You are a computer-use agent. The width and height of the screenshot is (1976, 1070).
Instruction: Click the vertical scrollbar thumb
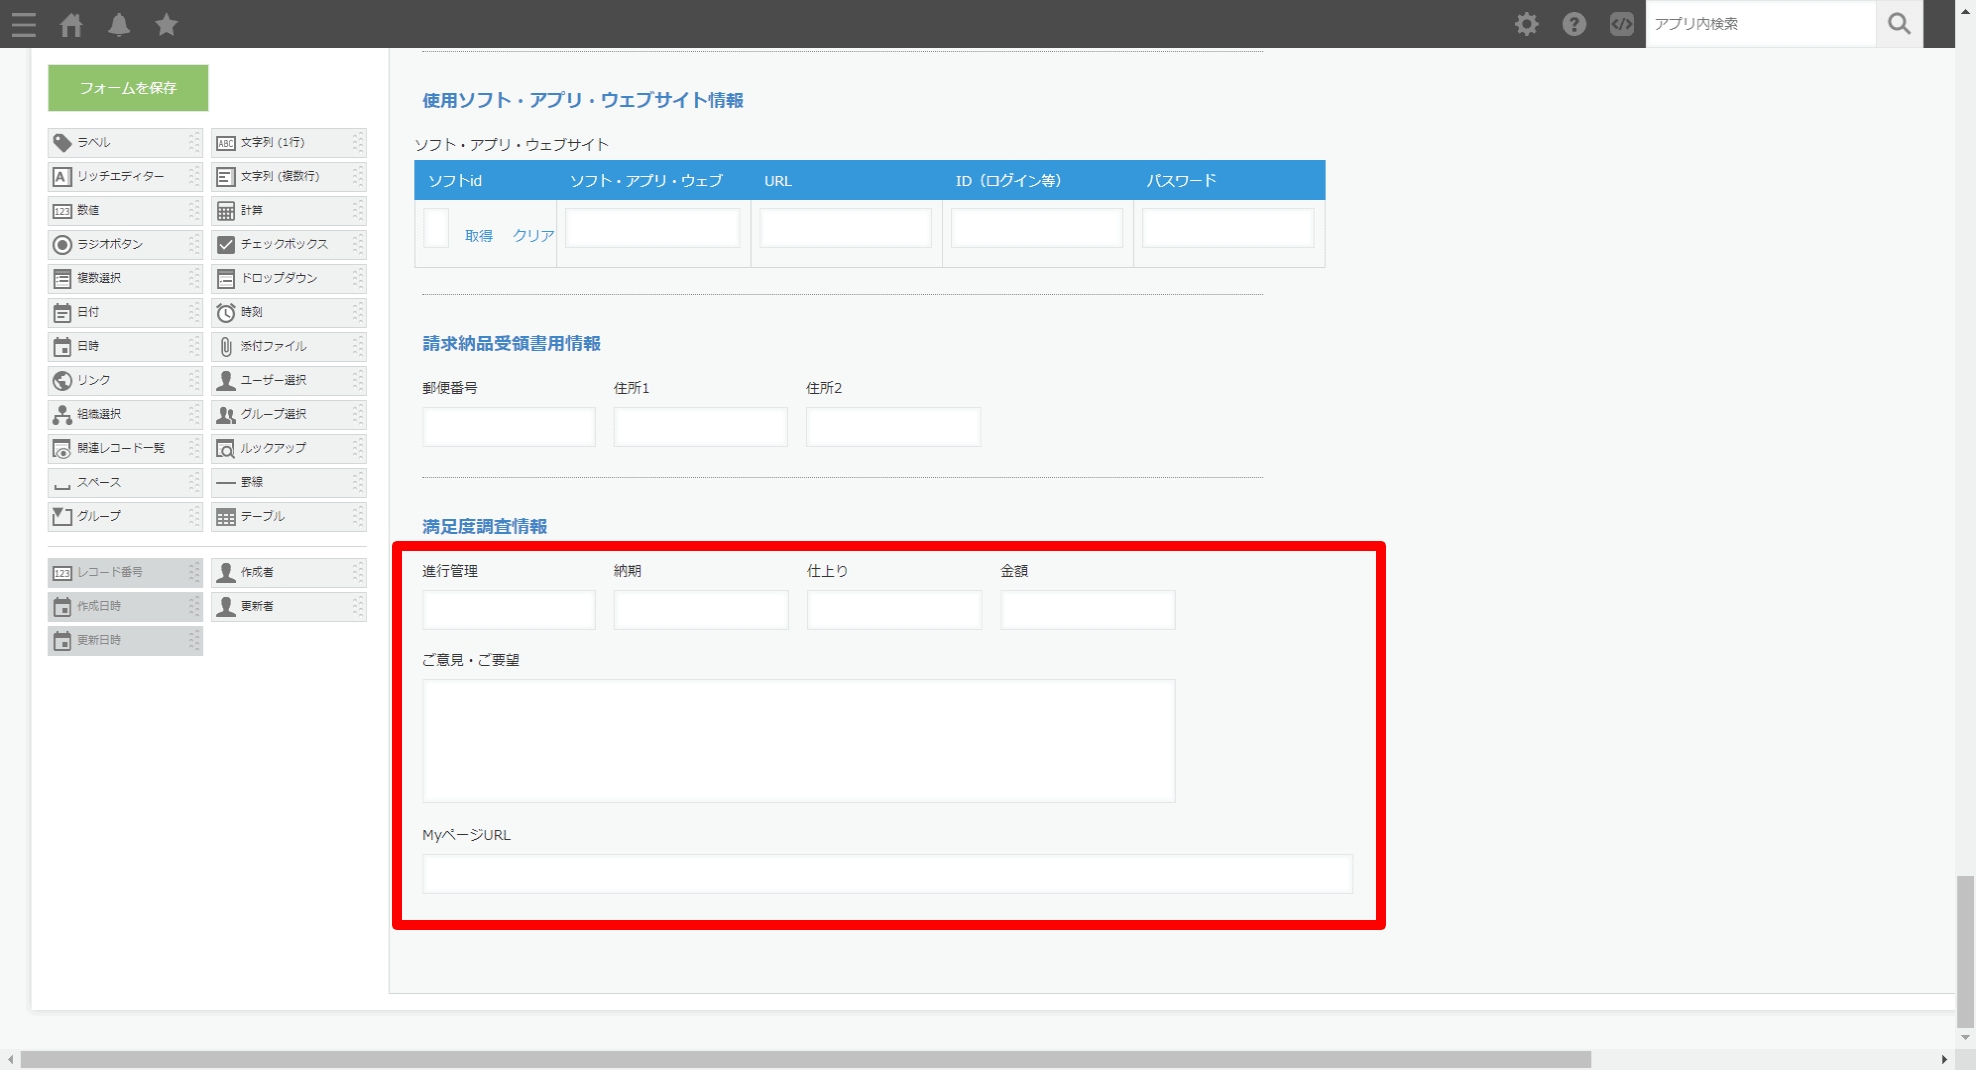pyautogui.click(x=1965, y=950)
